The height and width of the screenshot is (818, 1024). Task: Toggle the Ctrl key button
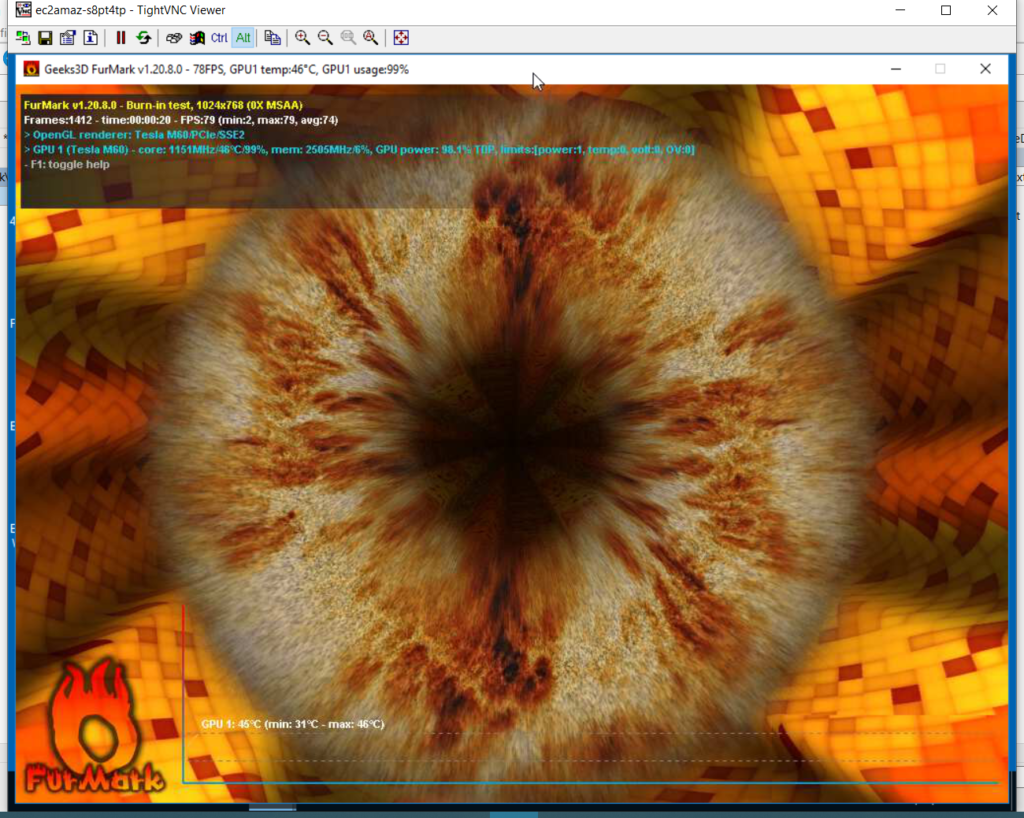219,38
